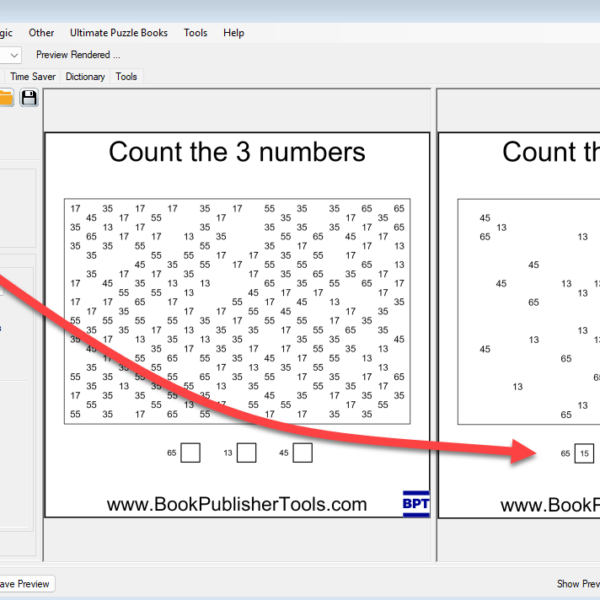600x600 pixels.
Task: Switch to the Time Saver tab
Action: (x=33, y=76)
